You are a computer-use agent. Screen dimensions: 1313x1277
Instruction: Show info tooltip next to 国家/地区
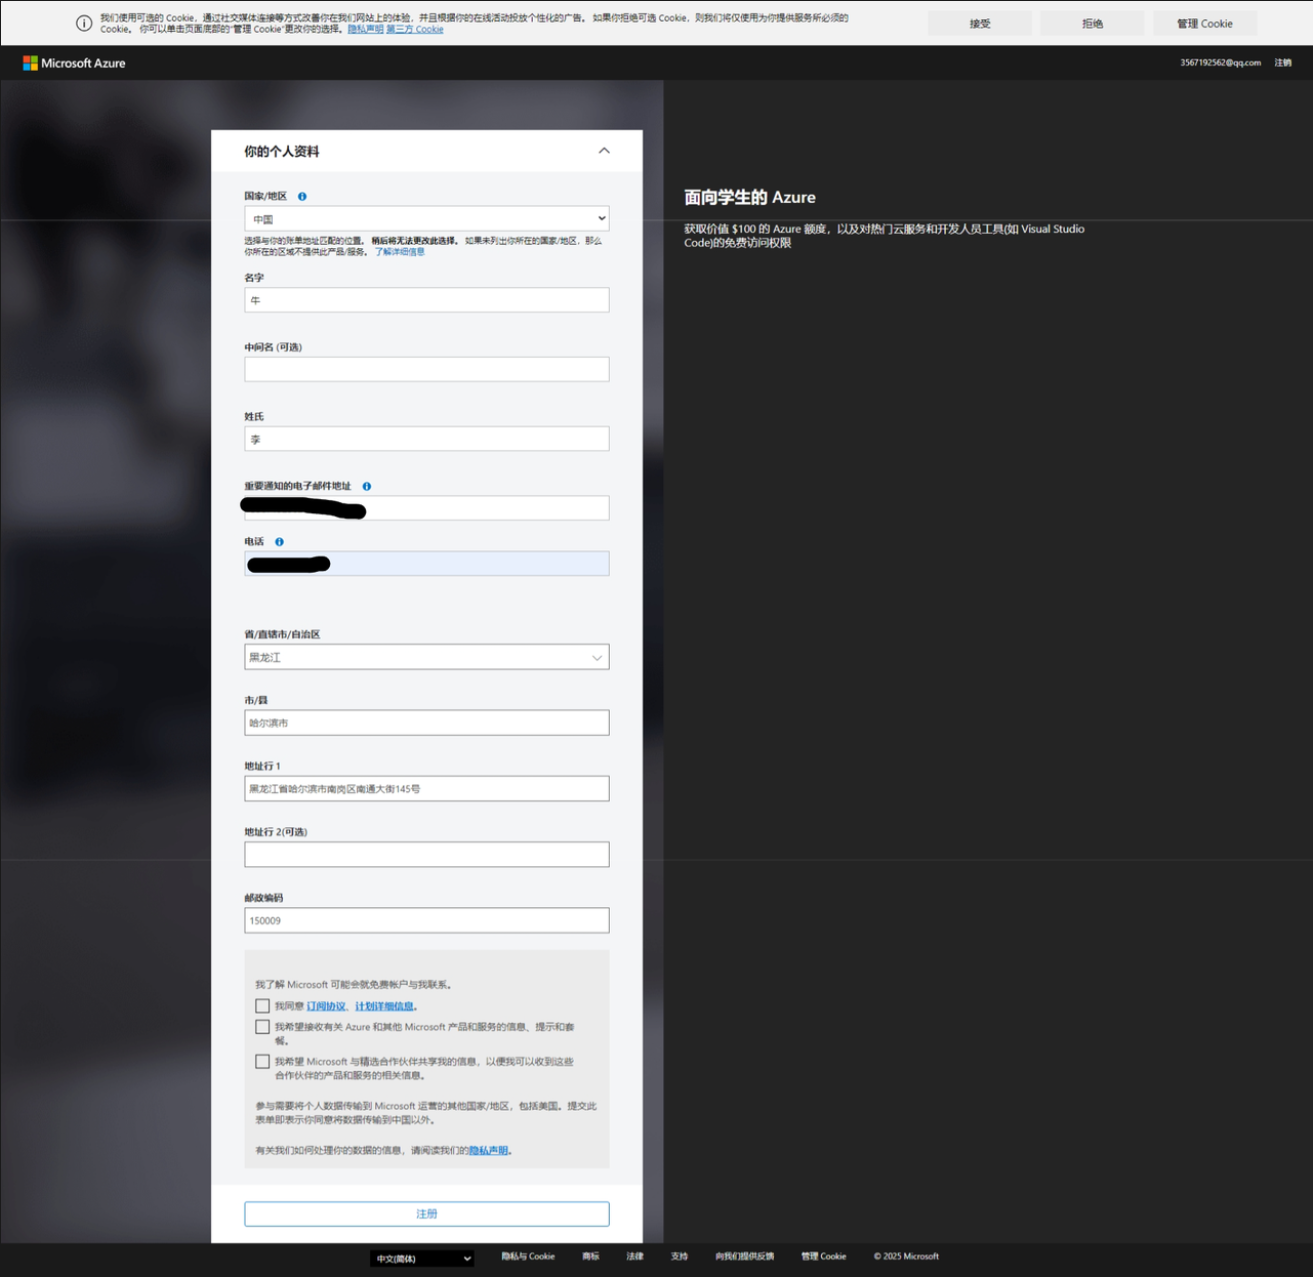[302, 196]
